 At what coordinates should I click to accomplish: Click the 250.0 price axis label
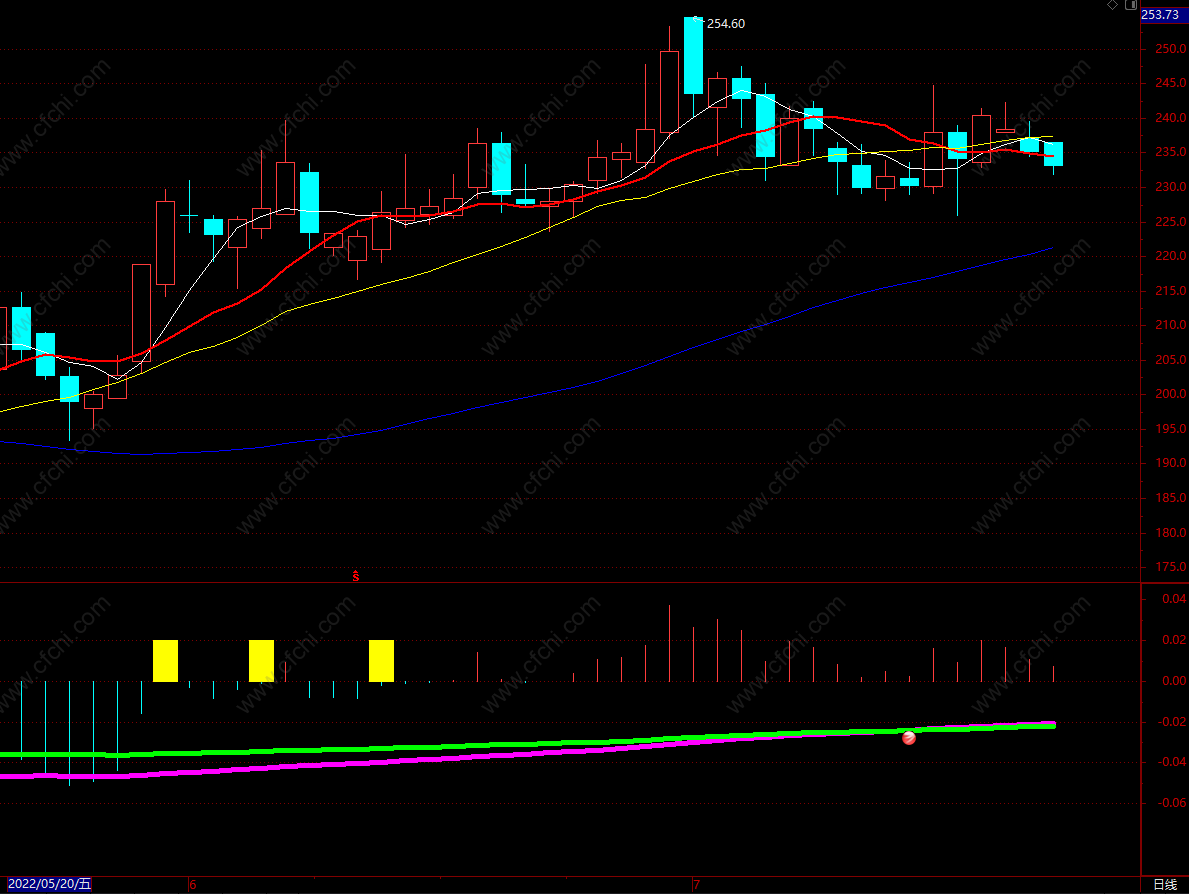[1170, 49]
